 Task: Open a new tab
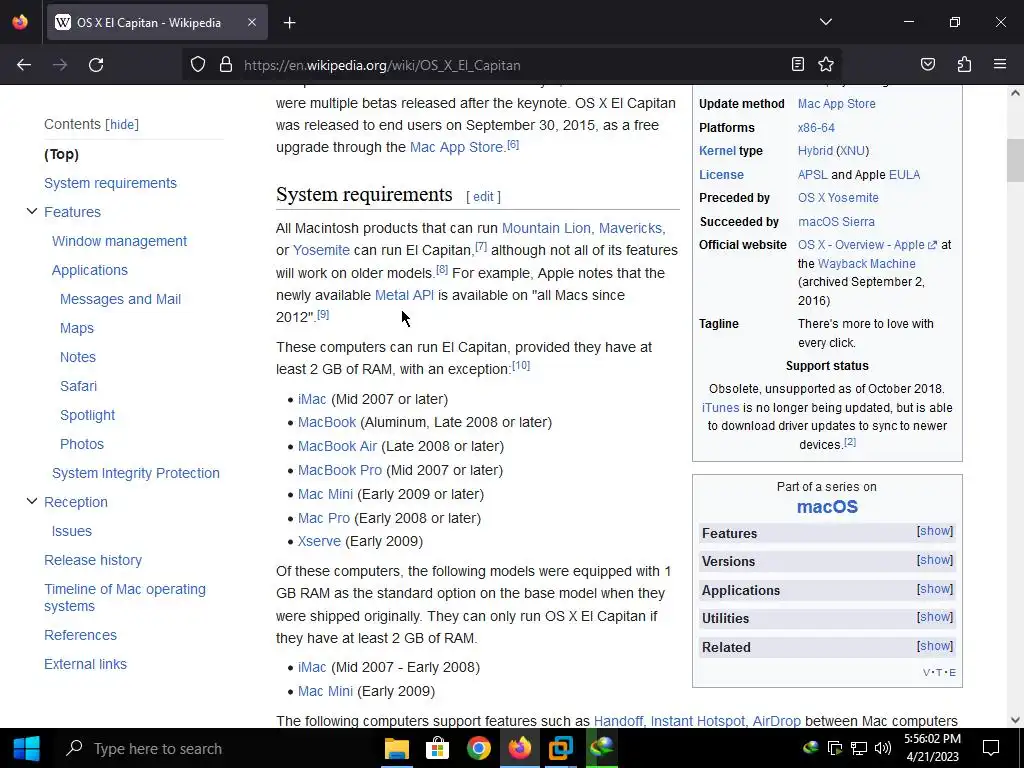[x=290, y=23]
